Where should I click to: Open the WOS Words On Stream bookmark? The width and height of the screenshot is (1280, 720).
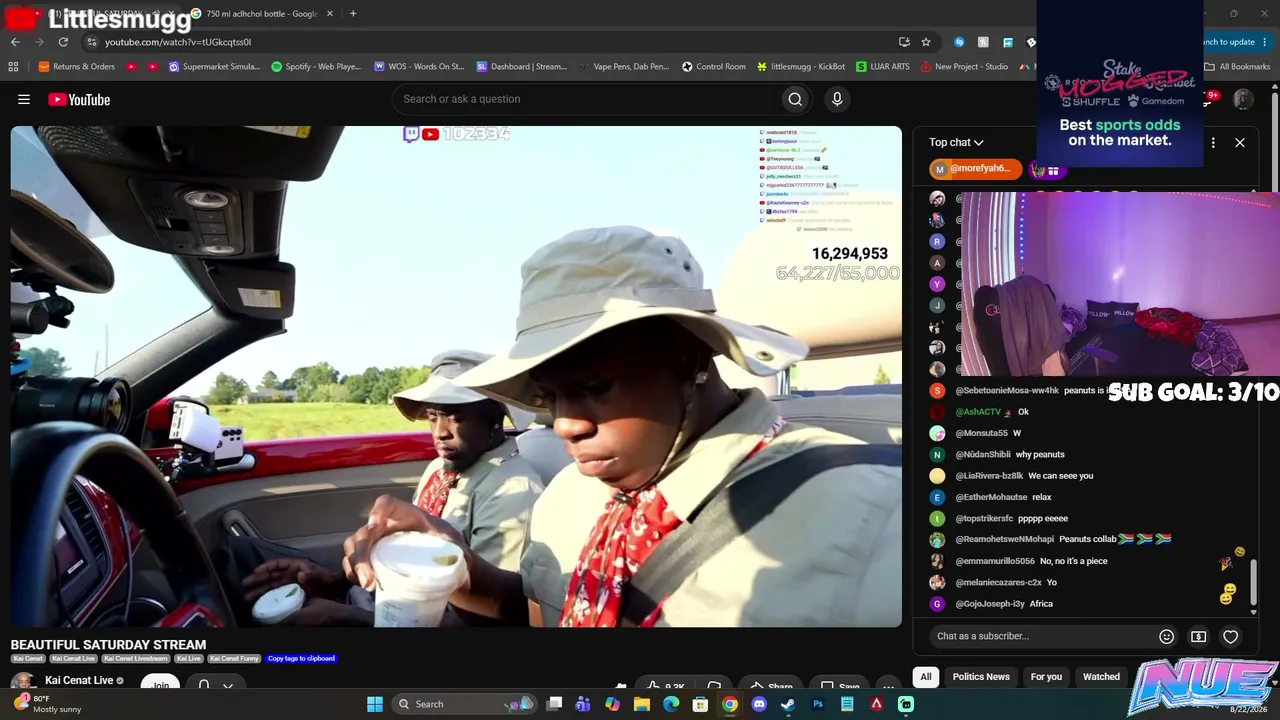[419, 67]
